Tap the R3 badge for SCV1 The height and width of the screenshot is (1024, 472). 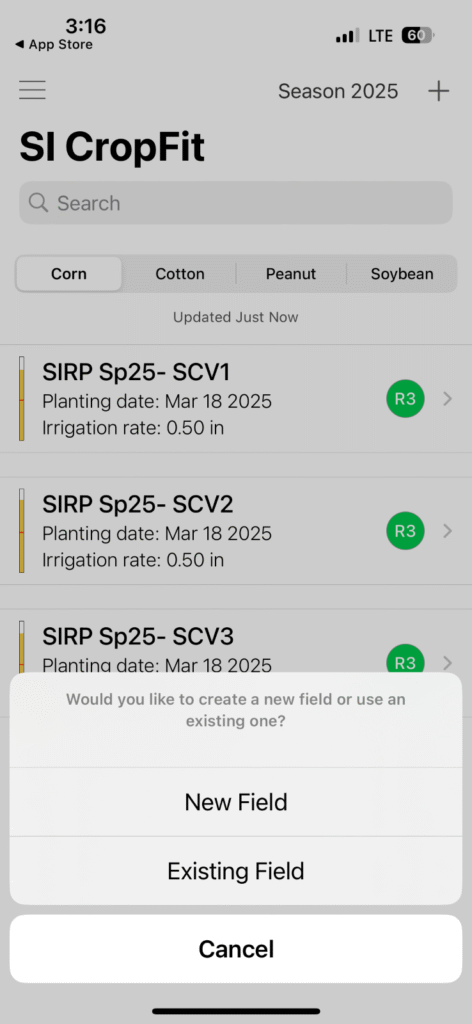tap(405, 398)
